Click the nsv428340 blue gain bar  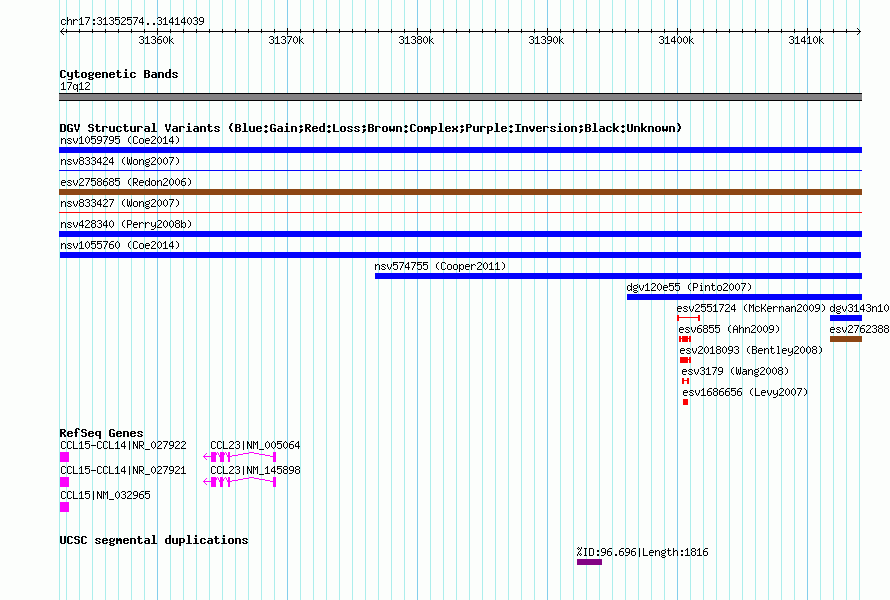[x=460, y=234]
